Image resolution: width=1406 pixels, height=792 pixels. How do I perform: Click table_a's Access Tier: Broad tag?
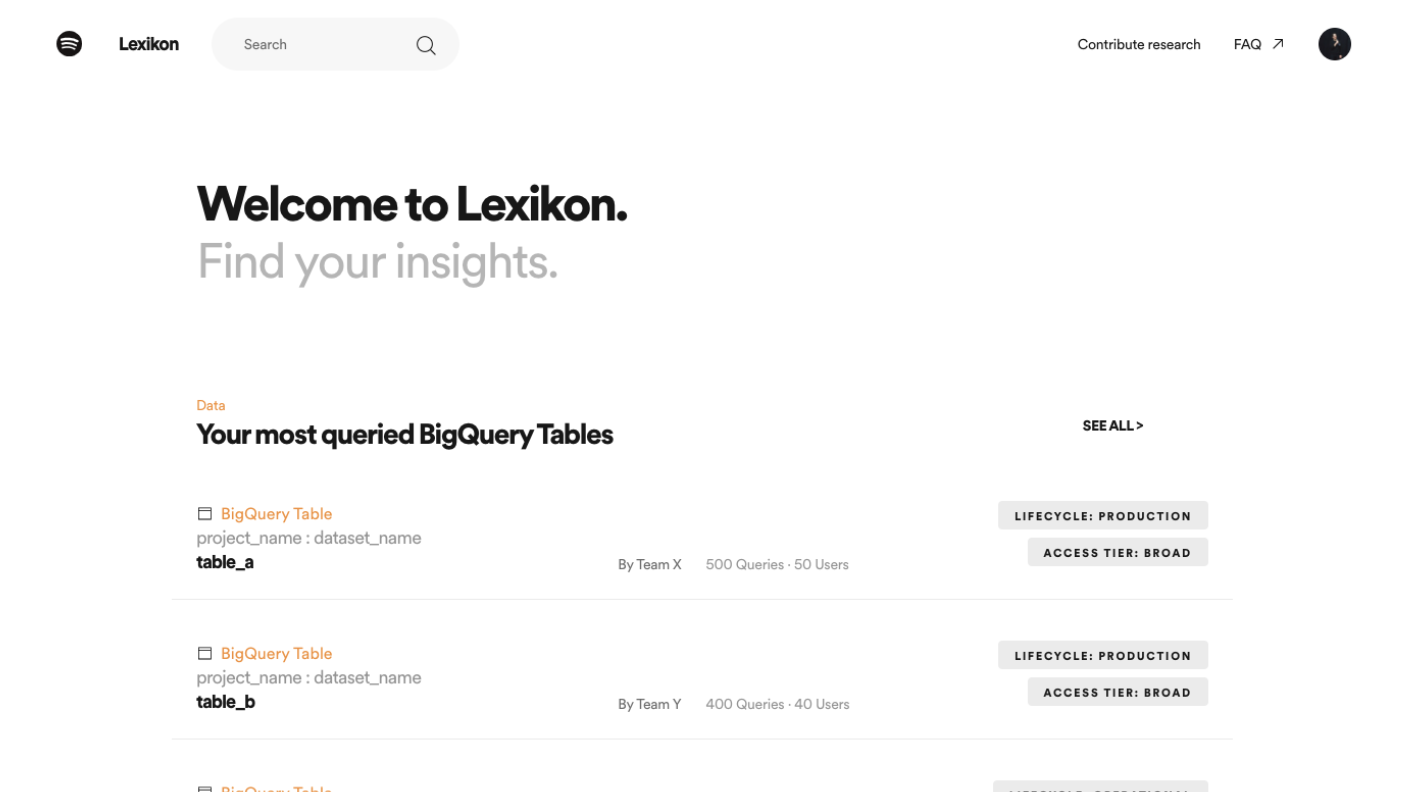pos(1117,553)
